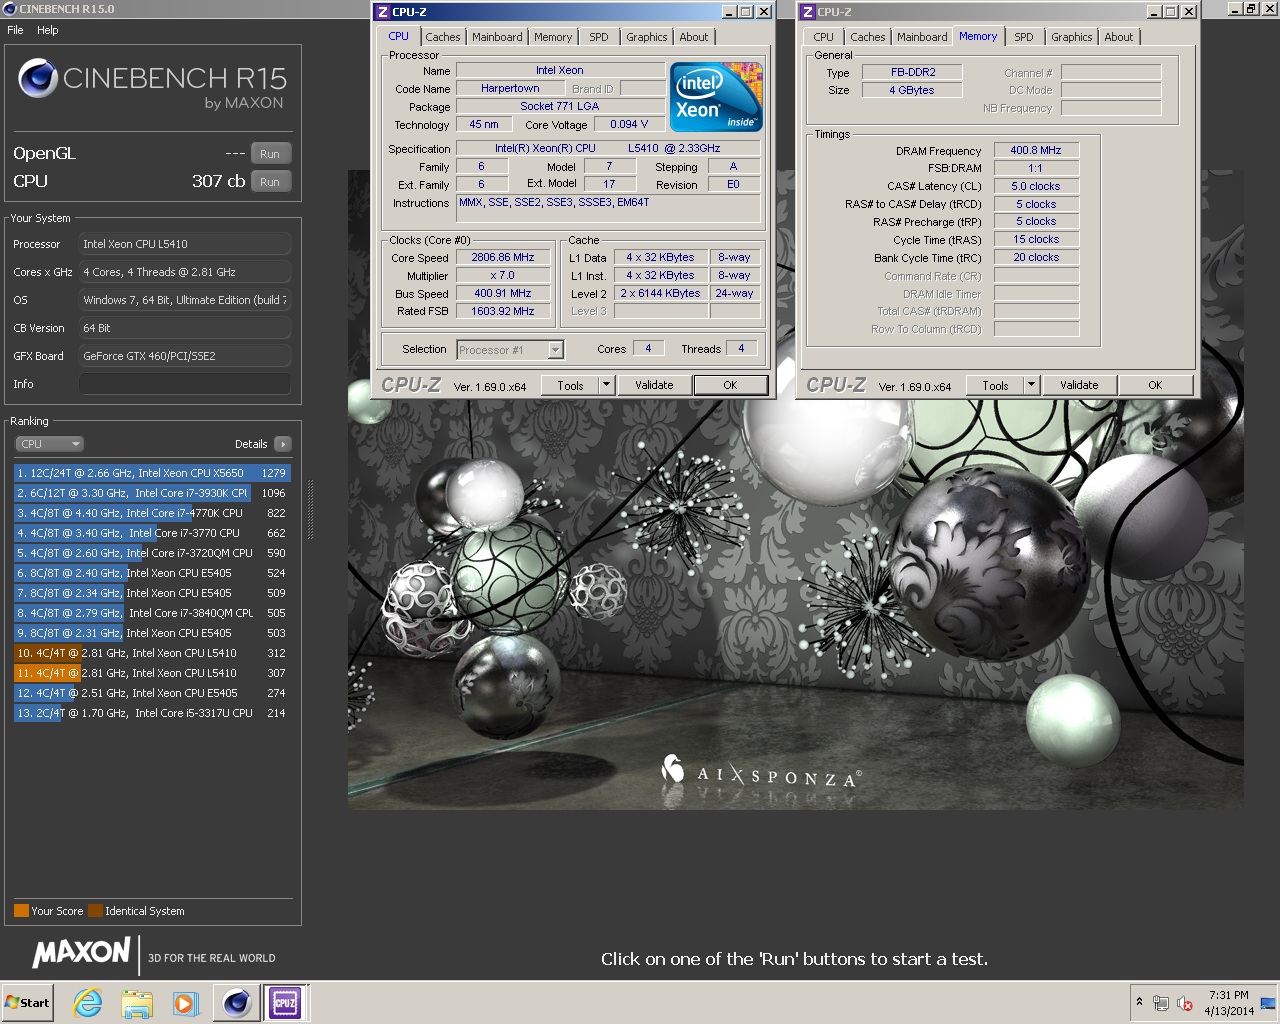Select Cinebench taskbar icon
The height and width of the screenshot is (1024, 1280).
point(237,1003)
